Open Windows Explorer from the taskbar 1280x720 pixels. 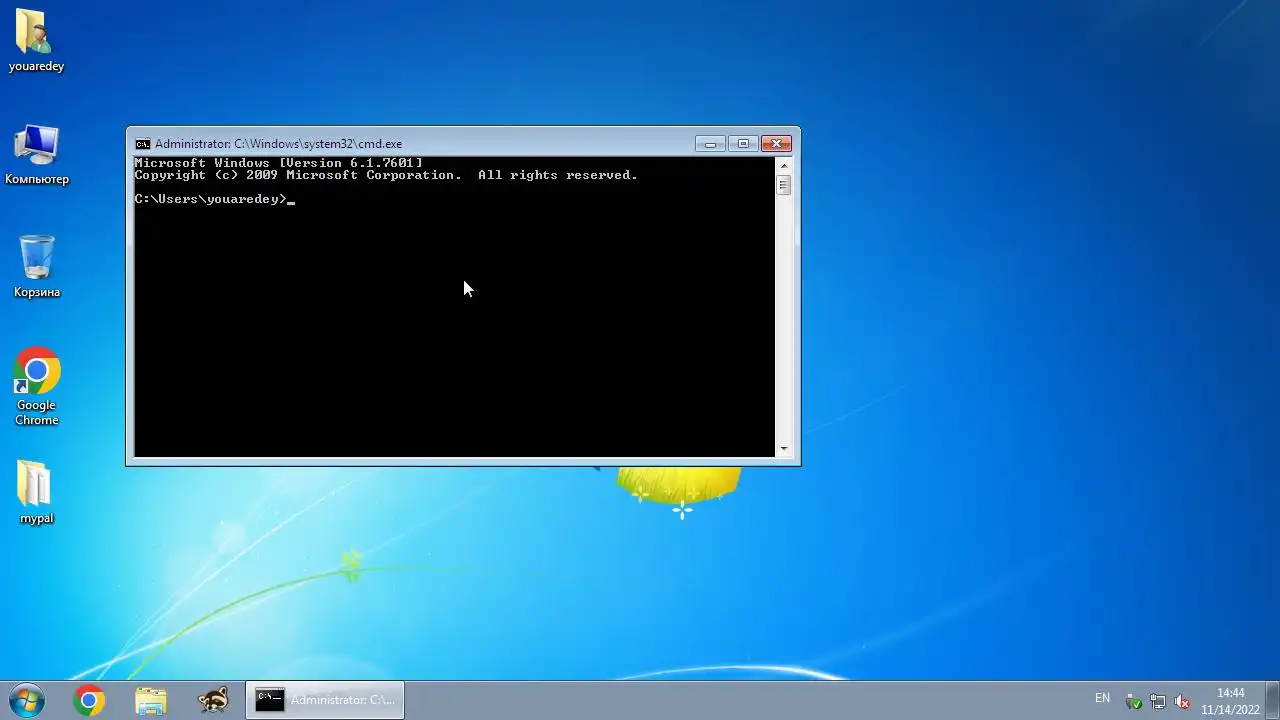tap(151, 701)
